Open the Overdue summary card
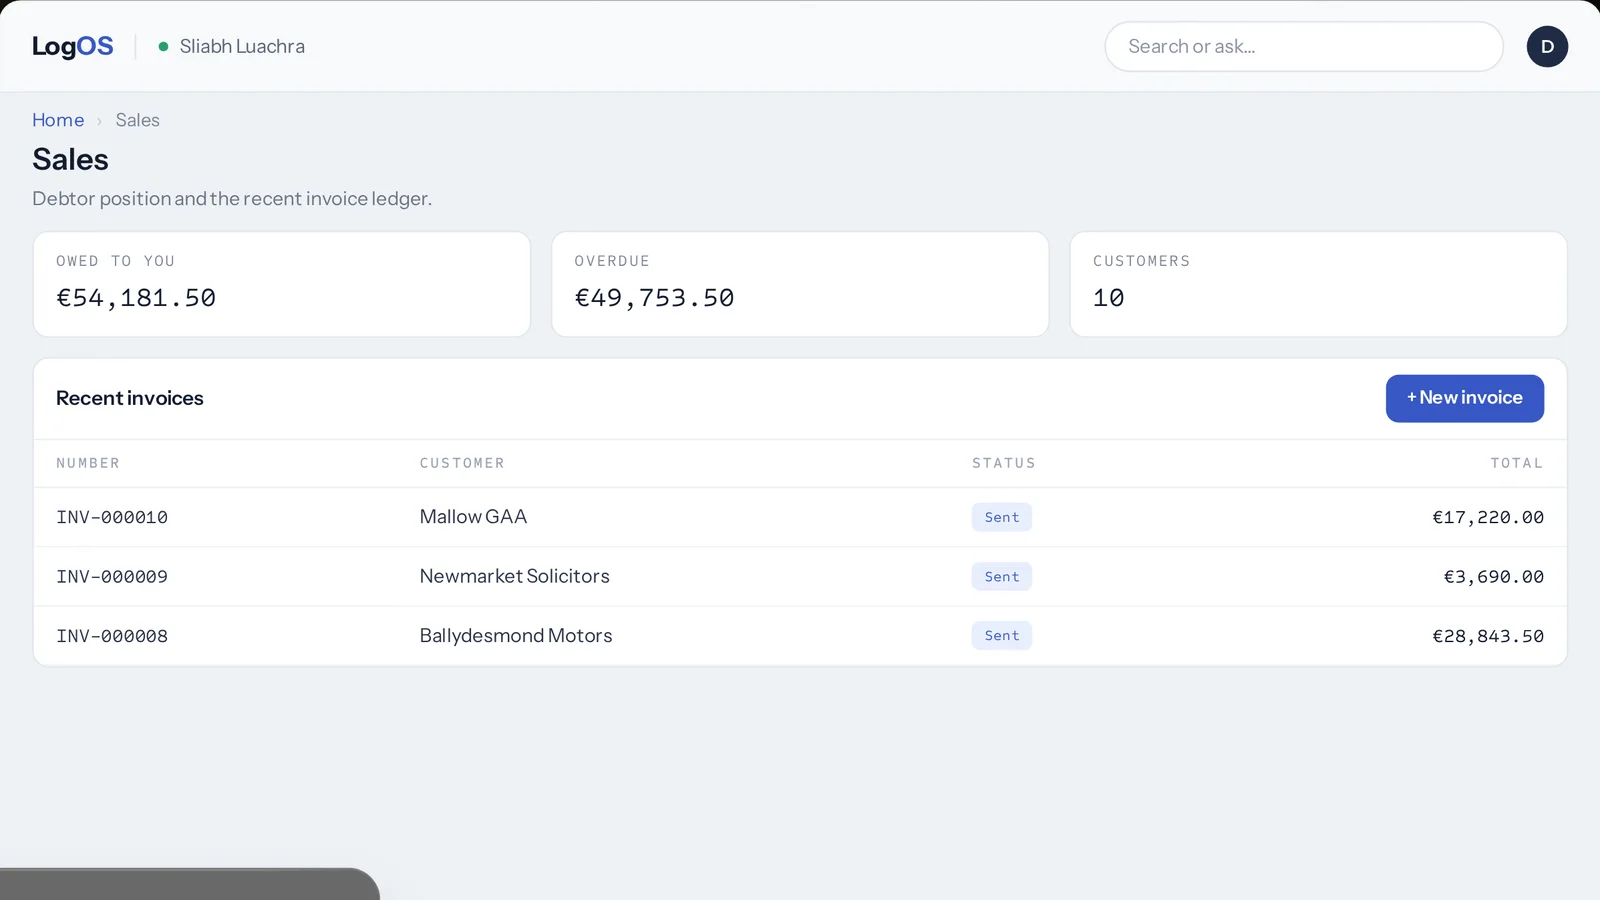 [800, 284]
